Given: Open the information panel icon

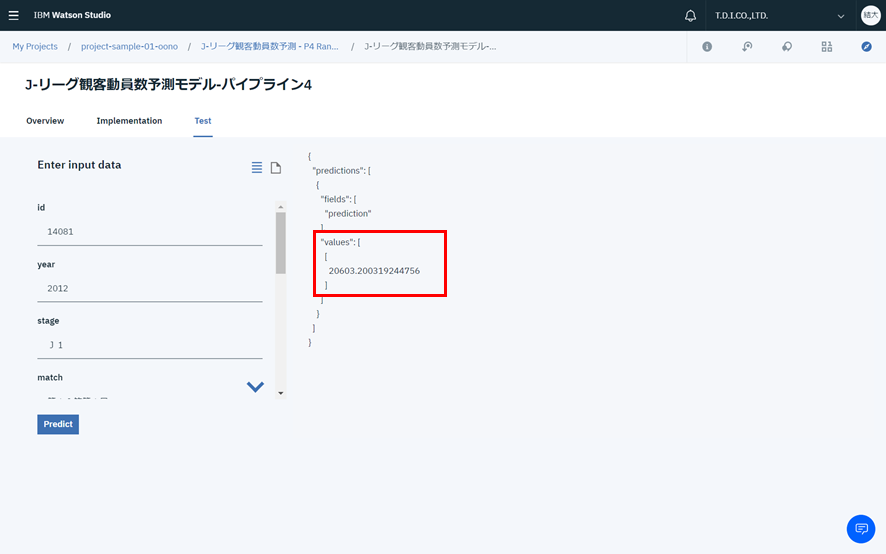Looking at the screenshot, I should tap(707, 47).
